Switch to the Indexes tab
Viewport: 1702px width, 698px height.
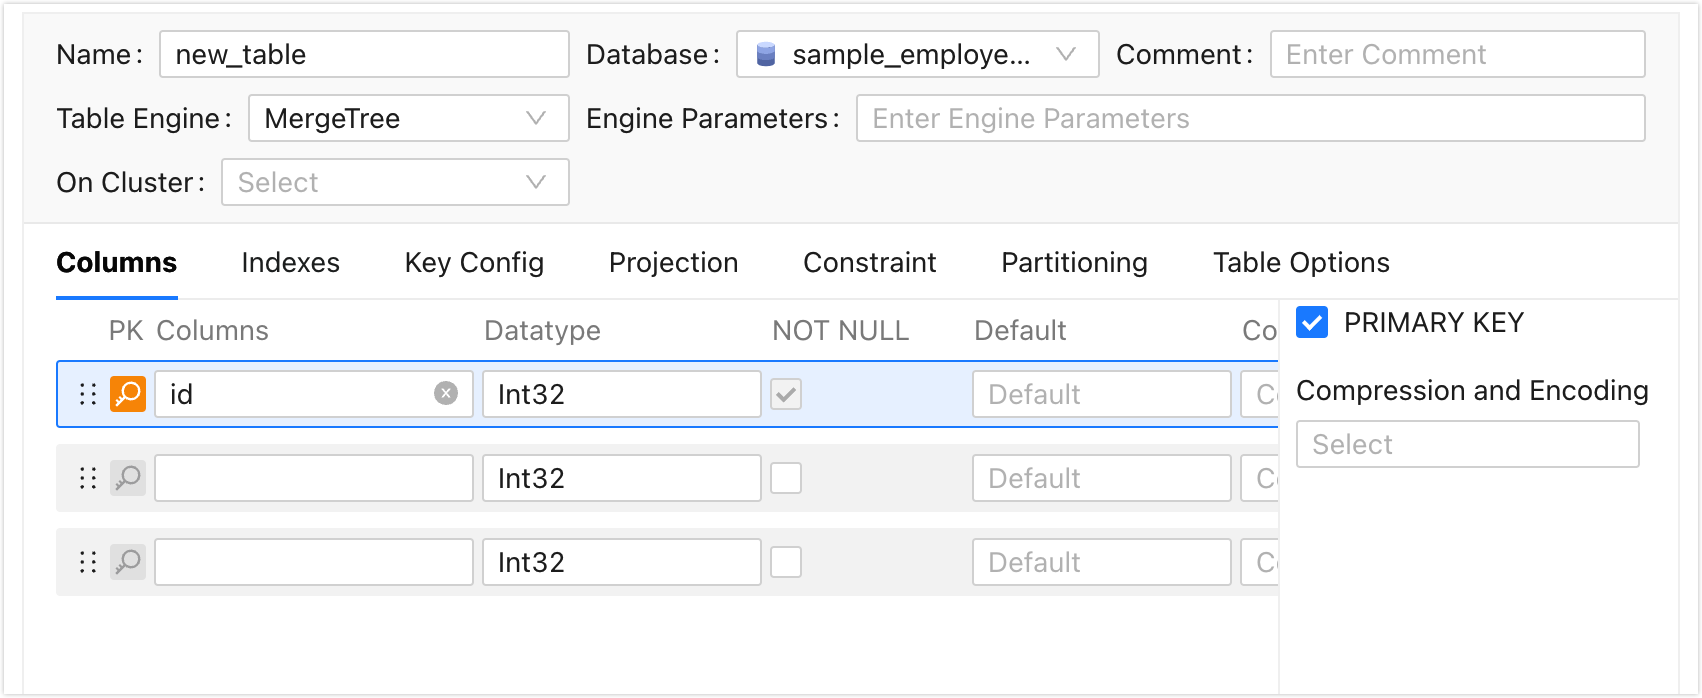click(290, 262)
